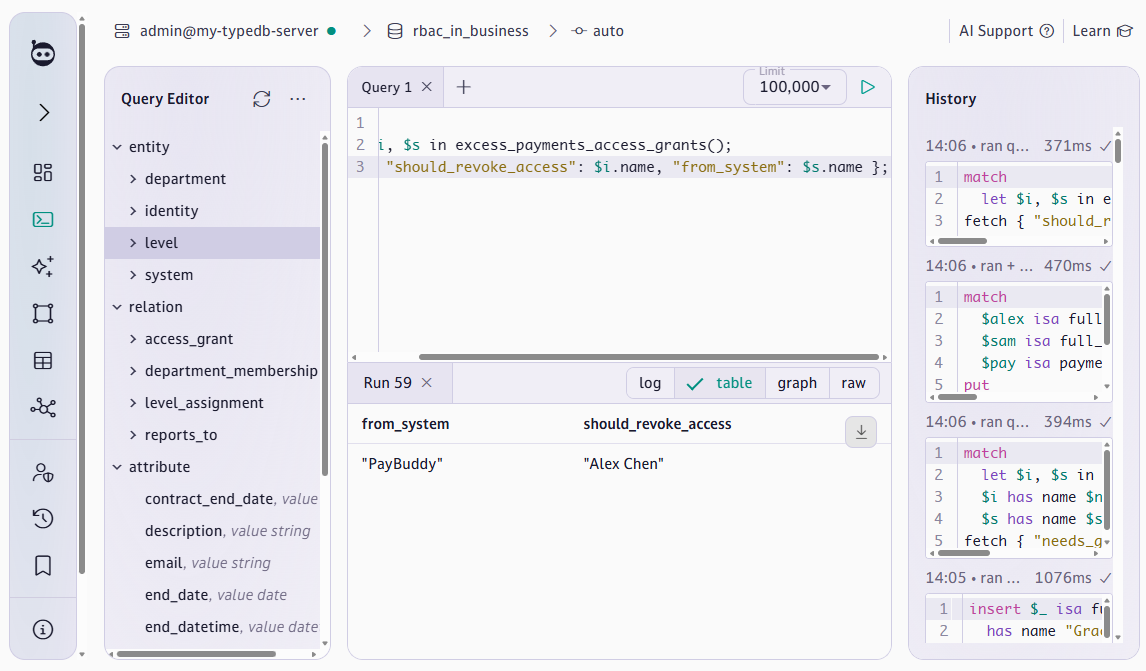Screen dimensions: 1146x671
Task: Open the dashboard grid icon in sidebar
Action: click(x=43, y=173)
